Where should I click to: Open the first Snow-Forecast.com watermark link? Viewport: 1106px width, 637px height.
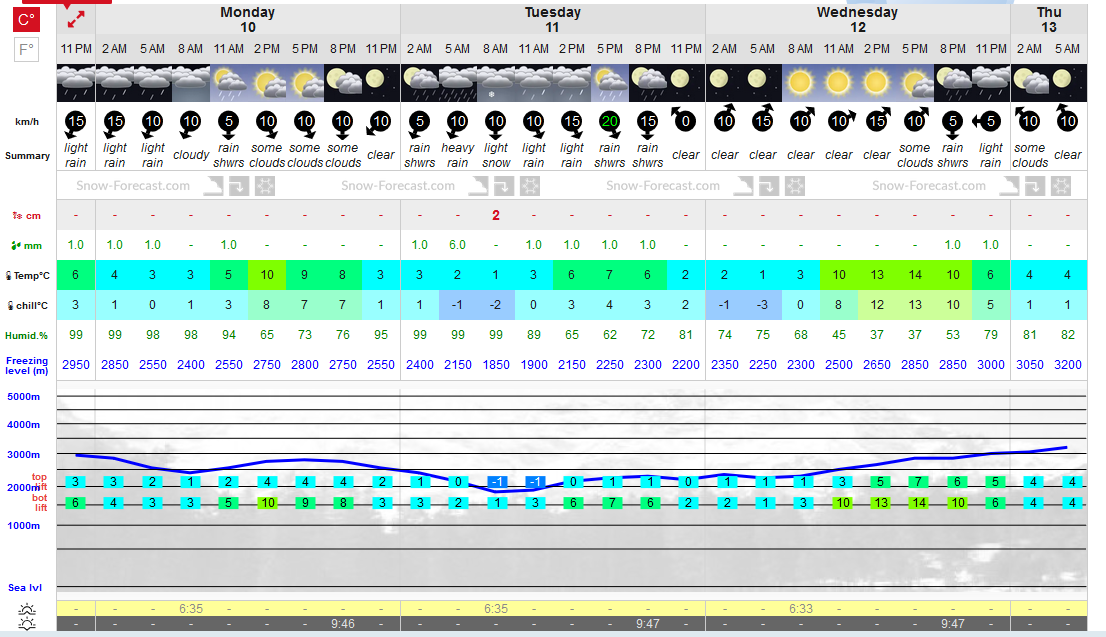pos(133,186)
